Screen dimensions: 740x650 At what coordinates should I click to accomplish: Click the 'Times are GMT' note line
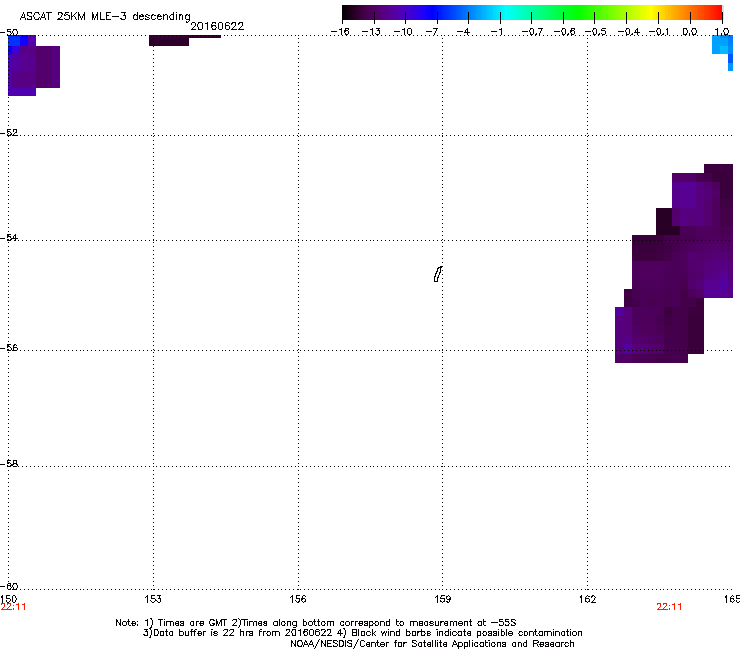[316, 623]
